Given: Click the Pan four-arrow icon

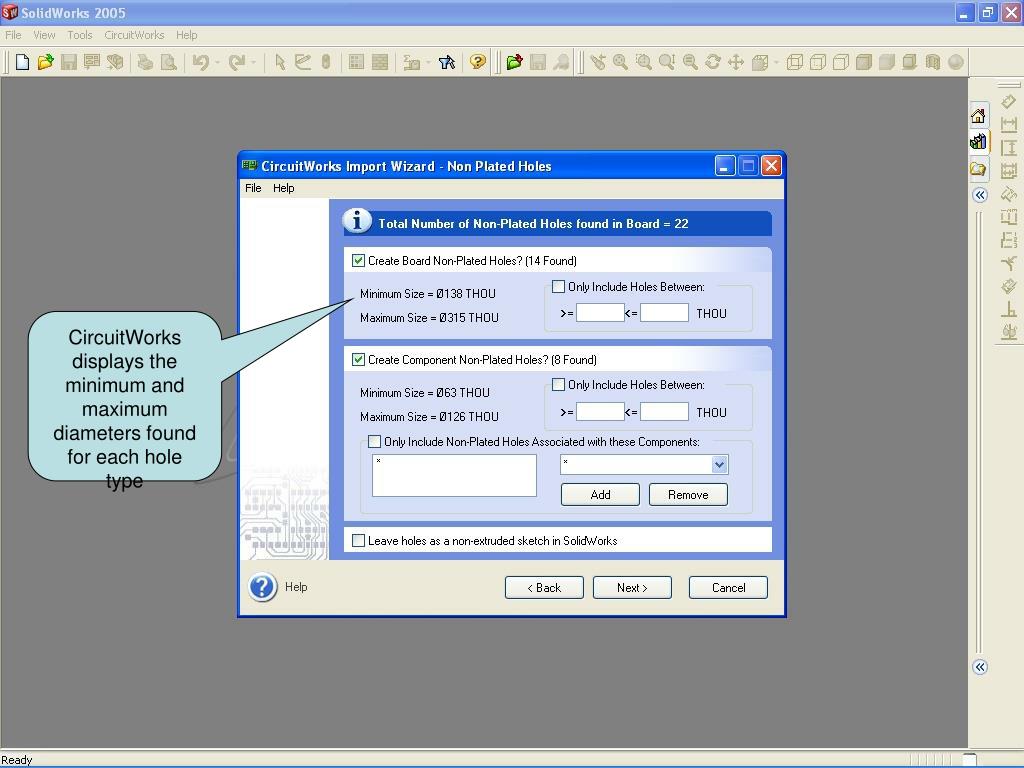Looking at the screenshot, I should (x=736, y=62).
